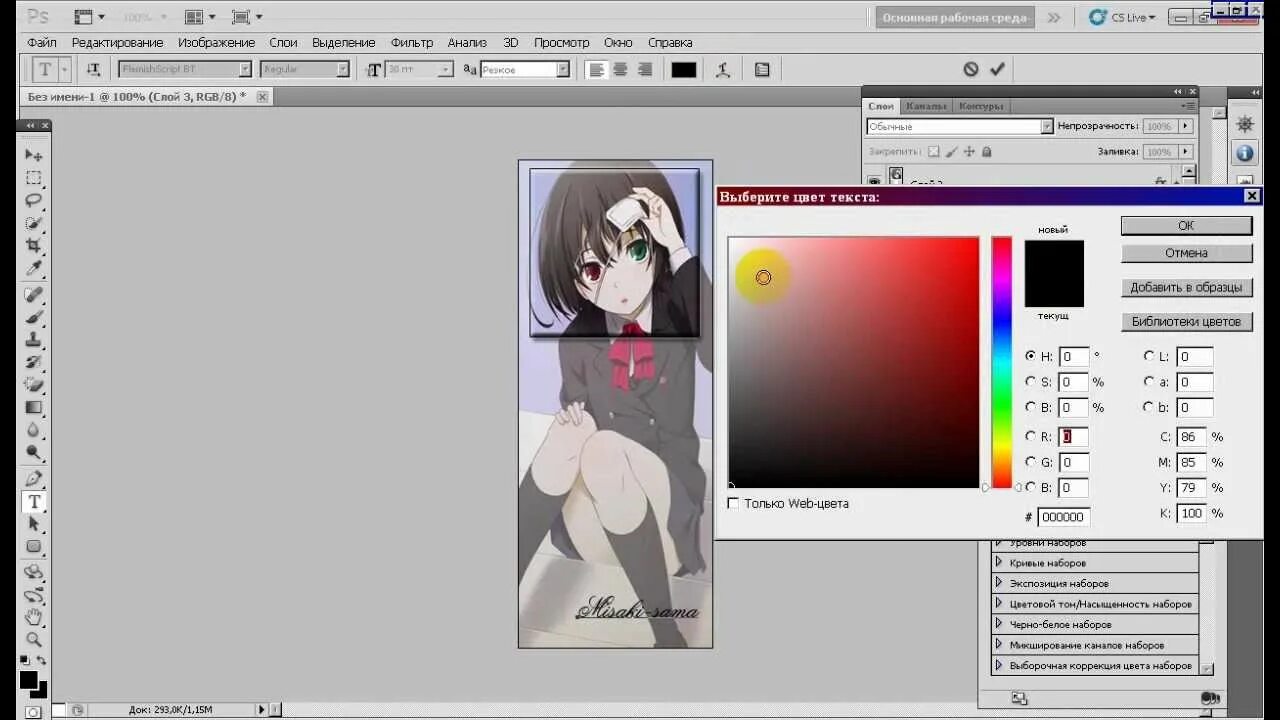This screenshot has height=720, width=1280.
Task: Open the Info panel icon
Action: pos(1245,153)
